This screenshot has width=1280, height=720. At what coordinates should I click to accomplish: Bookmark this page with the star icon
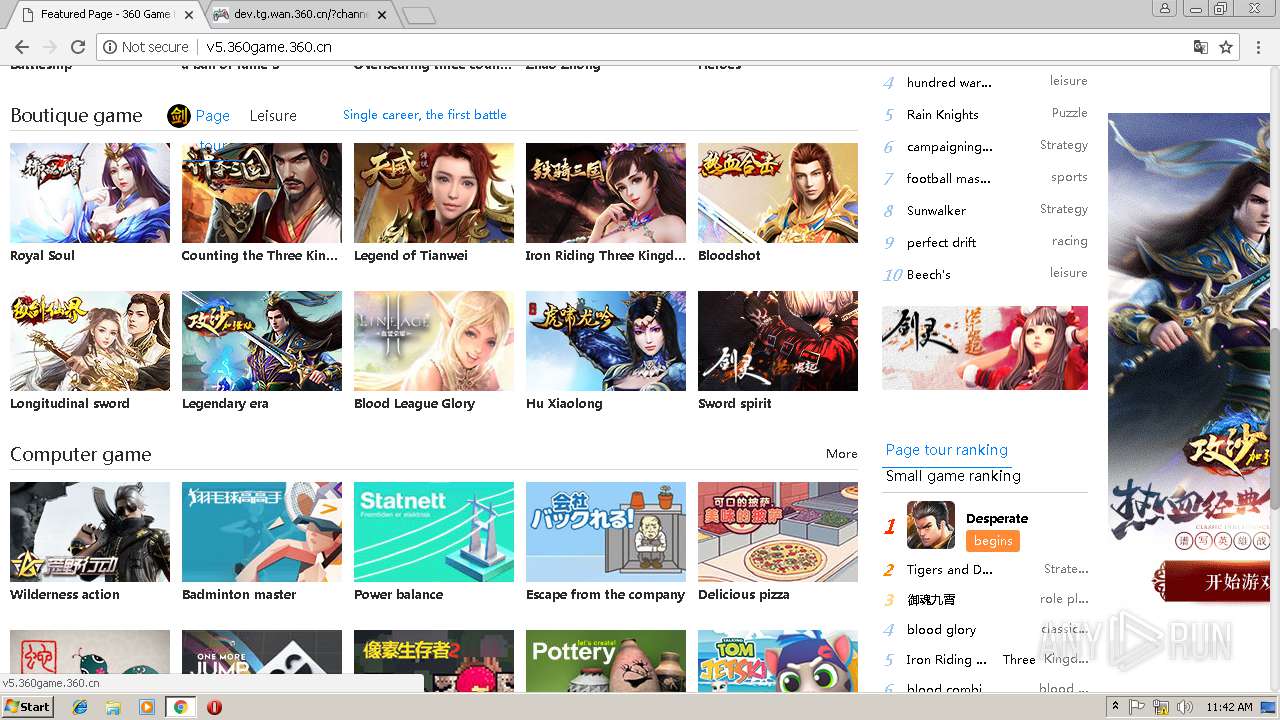pos(1226,47)
